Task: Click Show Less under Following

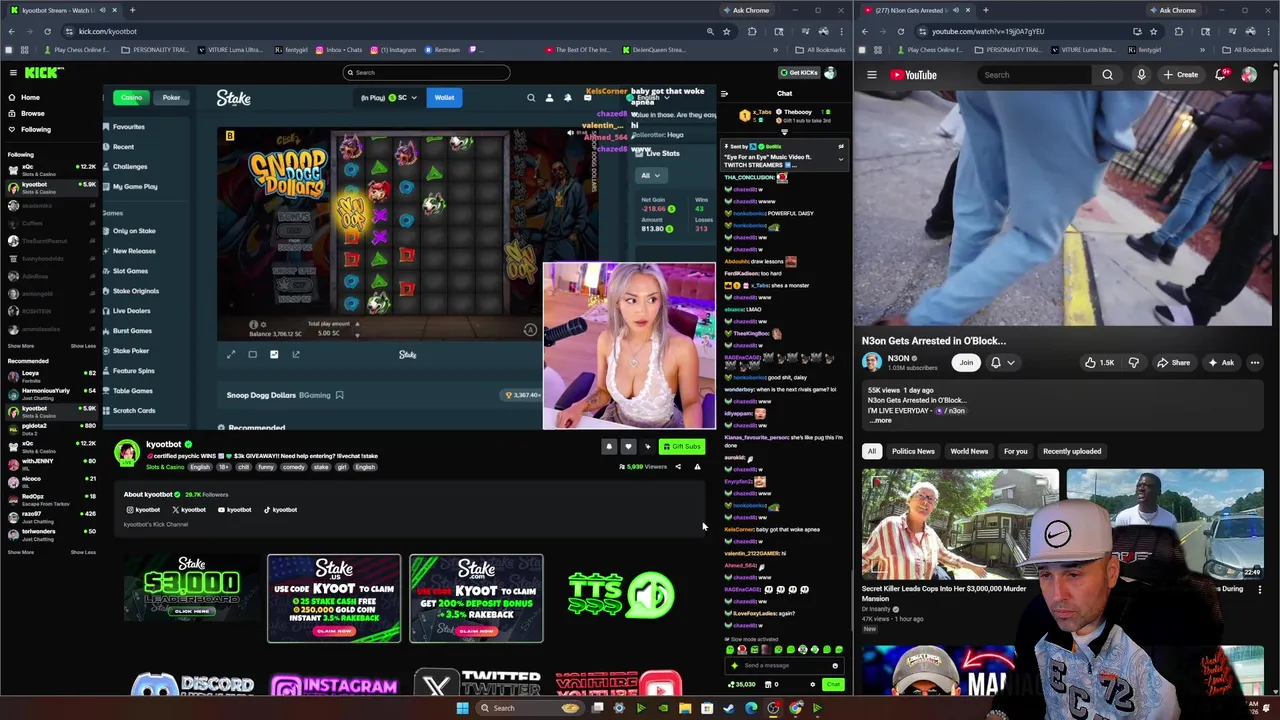Action: pyautogui.click(x=83, y=346)
